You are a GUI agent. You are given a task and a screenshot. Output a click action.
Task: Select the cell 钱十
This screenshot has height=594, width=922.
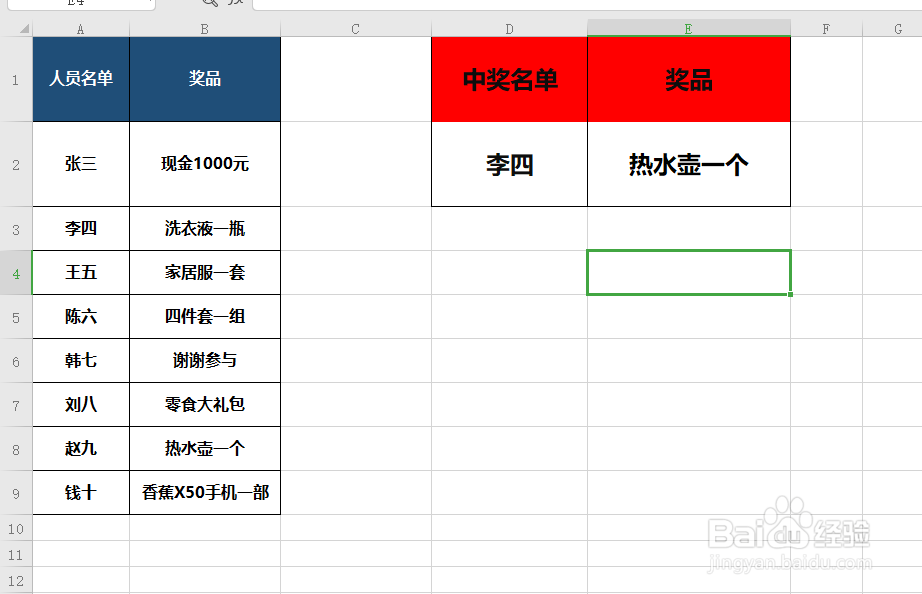pos(81,493)
